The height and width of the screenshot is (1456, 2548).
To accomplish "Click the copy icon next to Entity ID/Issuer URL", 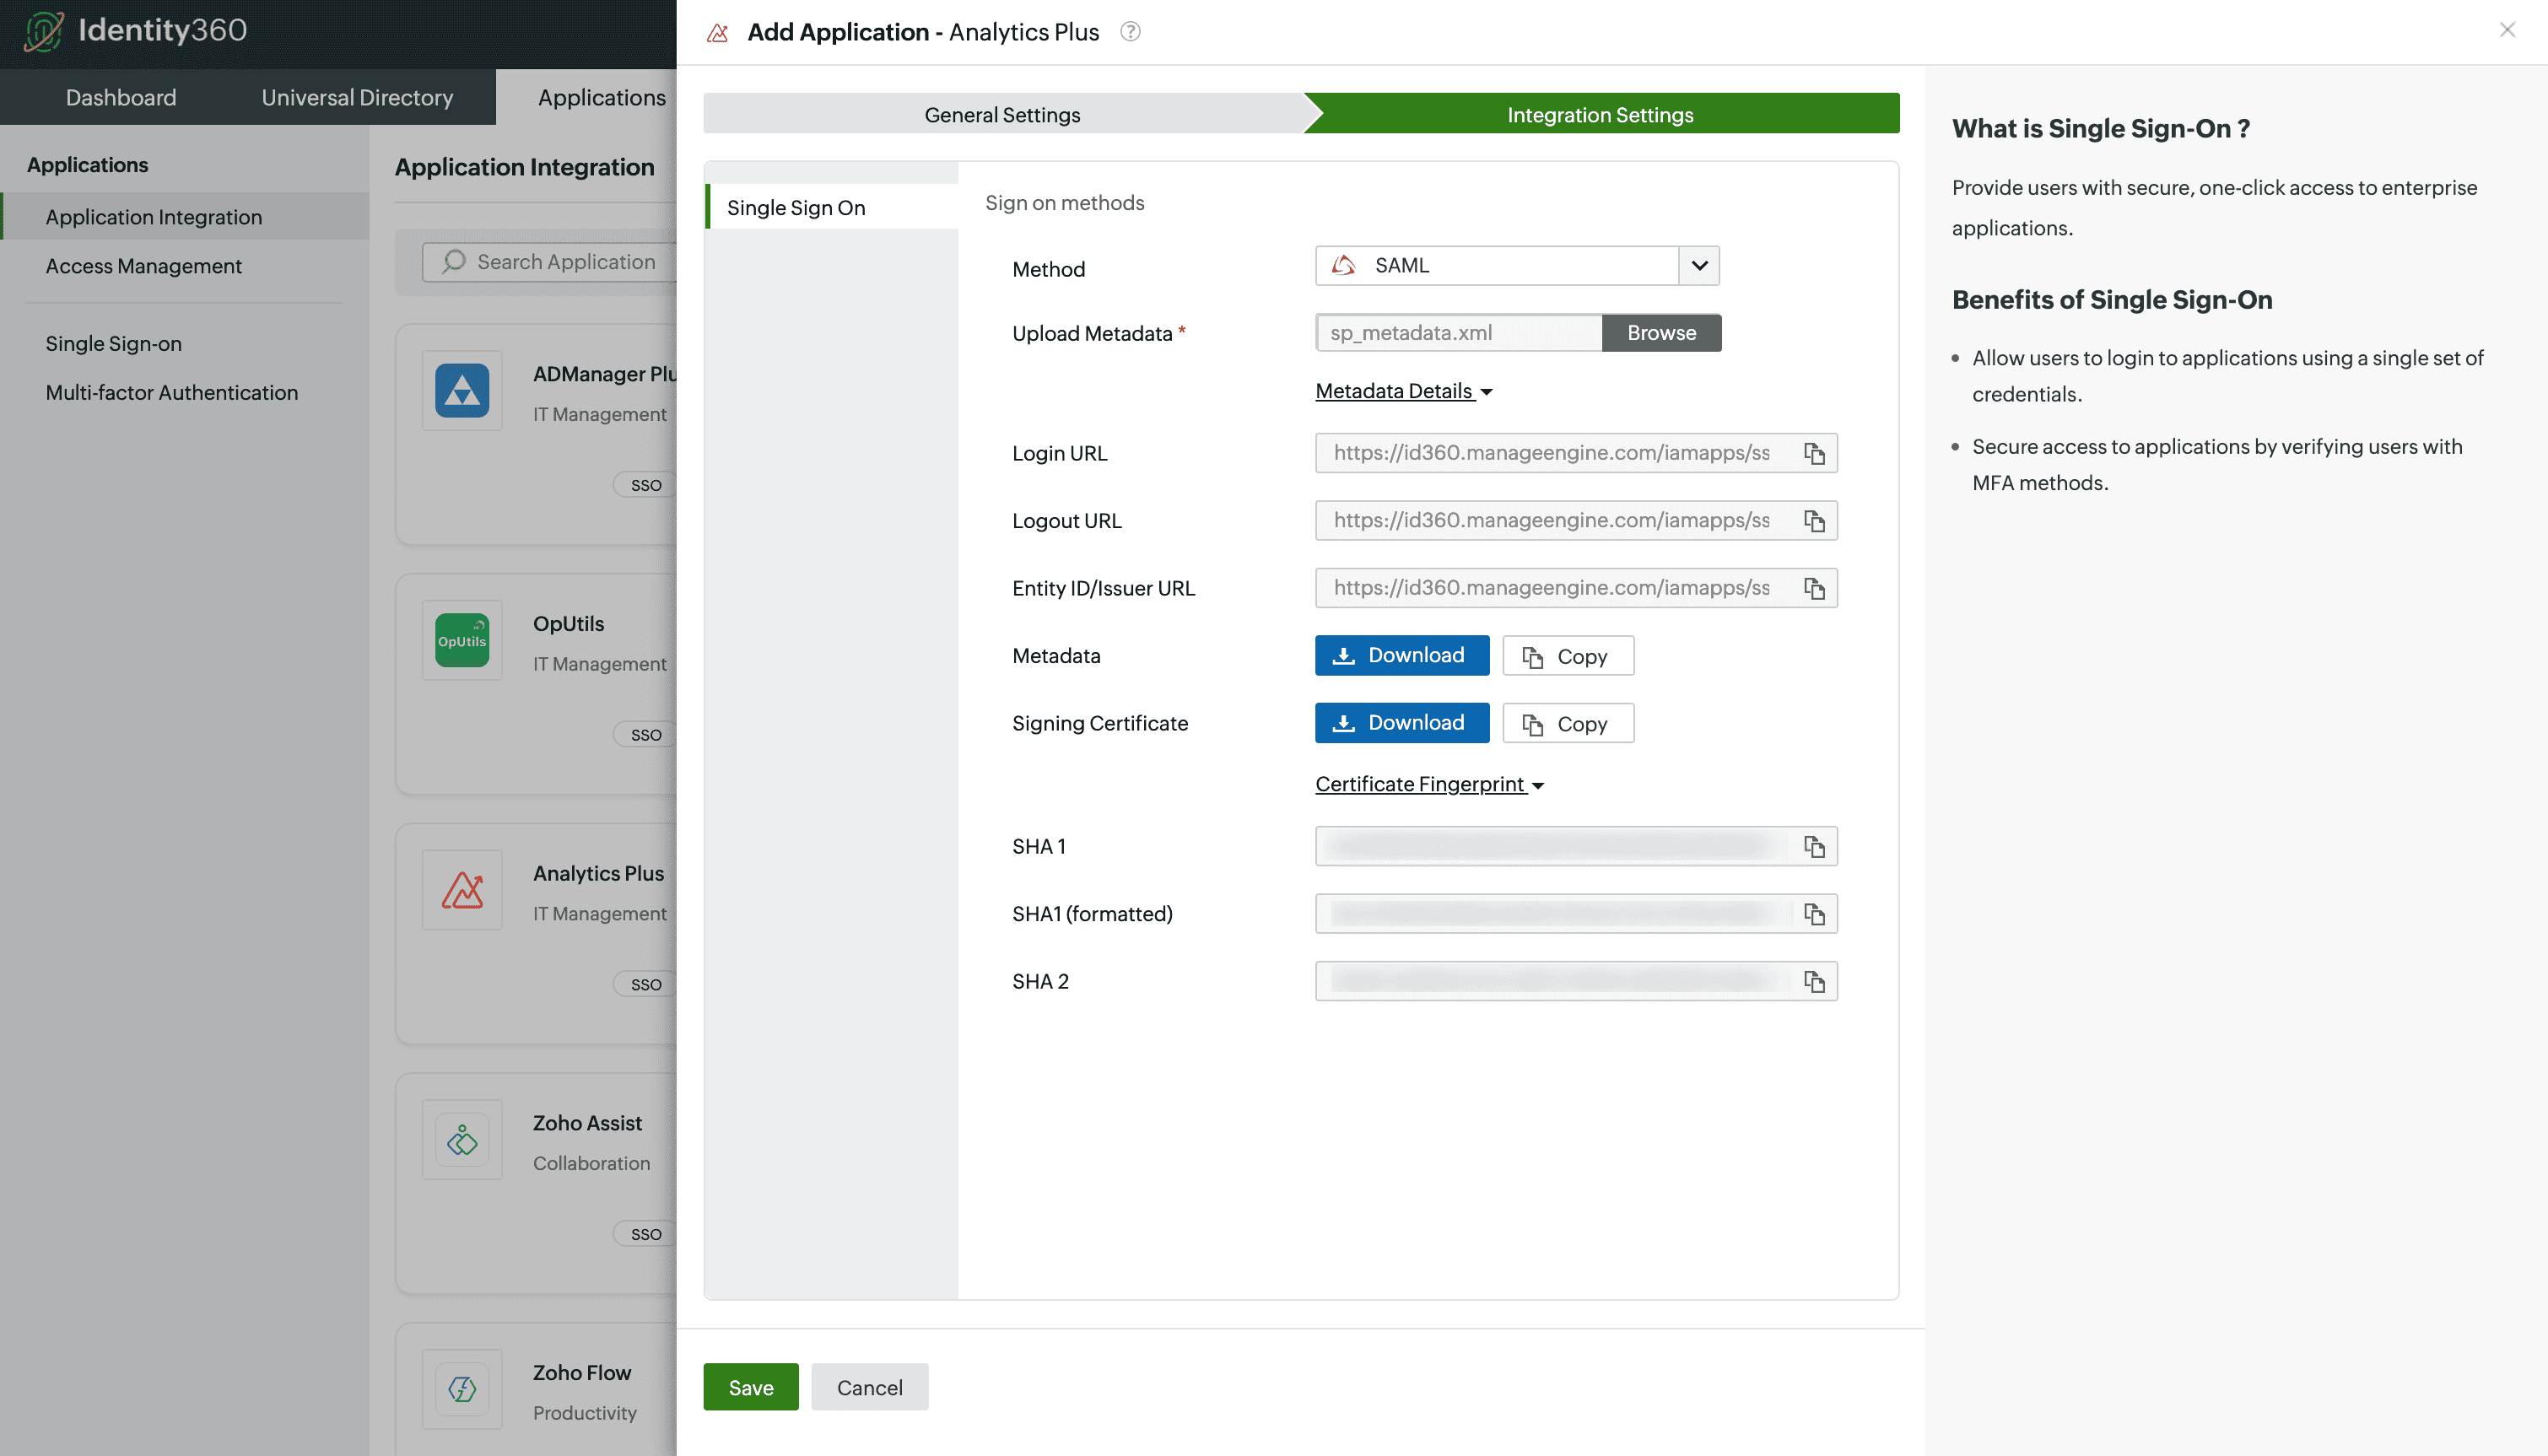I will (x=1815, y=588).
